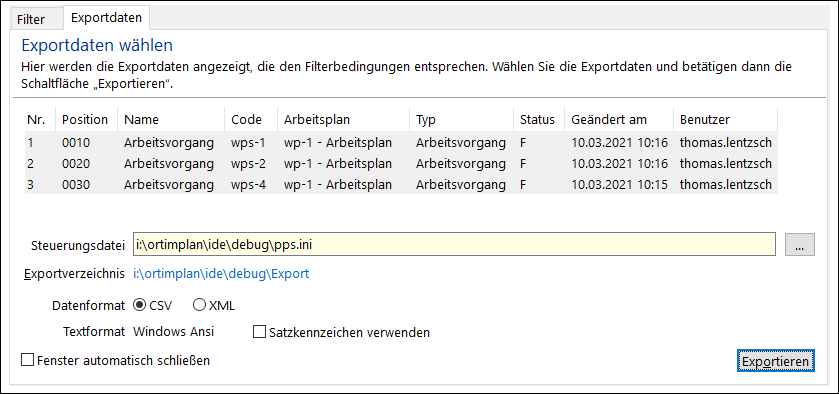Sort by Arbeitsplan column header
This screenshot has height=394, width=839.
click(344, 119)
